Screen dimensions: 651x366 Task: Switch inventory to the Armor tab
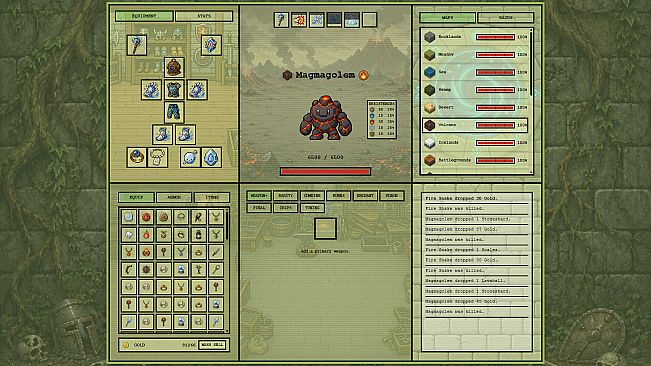(174, 197)
